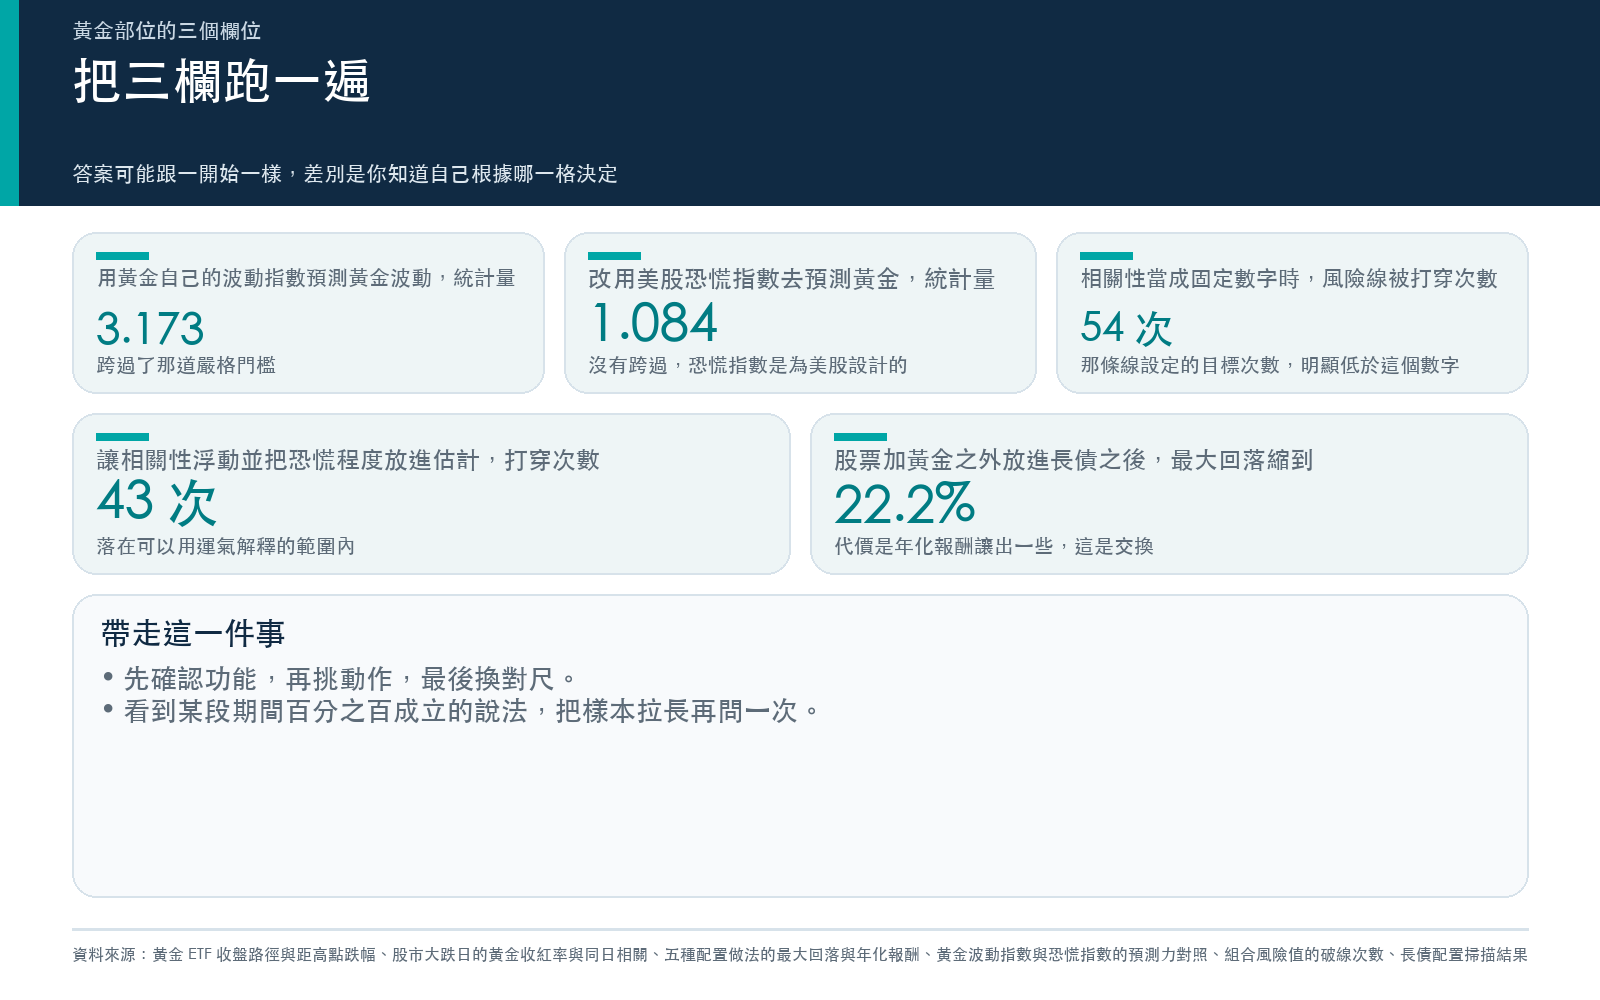The height and width of the screenshot is (1000, 1600).
Task: Click the subtitle starting with 答案可能跟一開始一樣
Action: (345, 174)
